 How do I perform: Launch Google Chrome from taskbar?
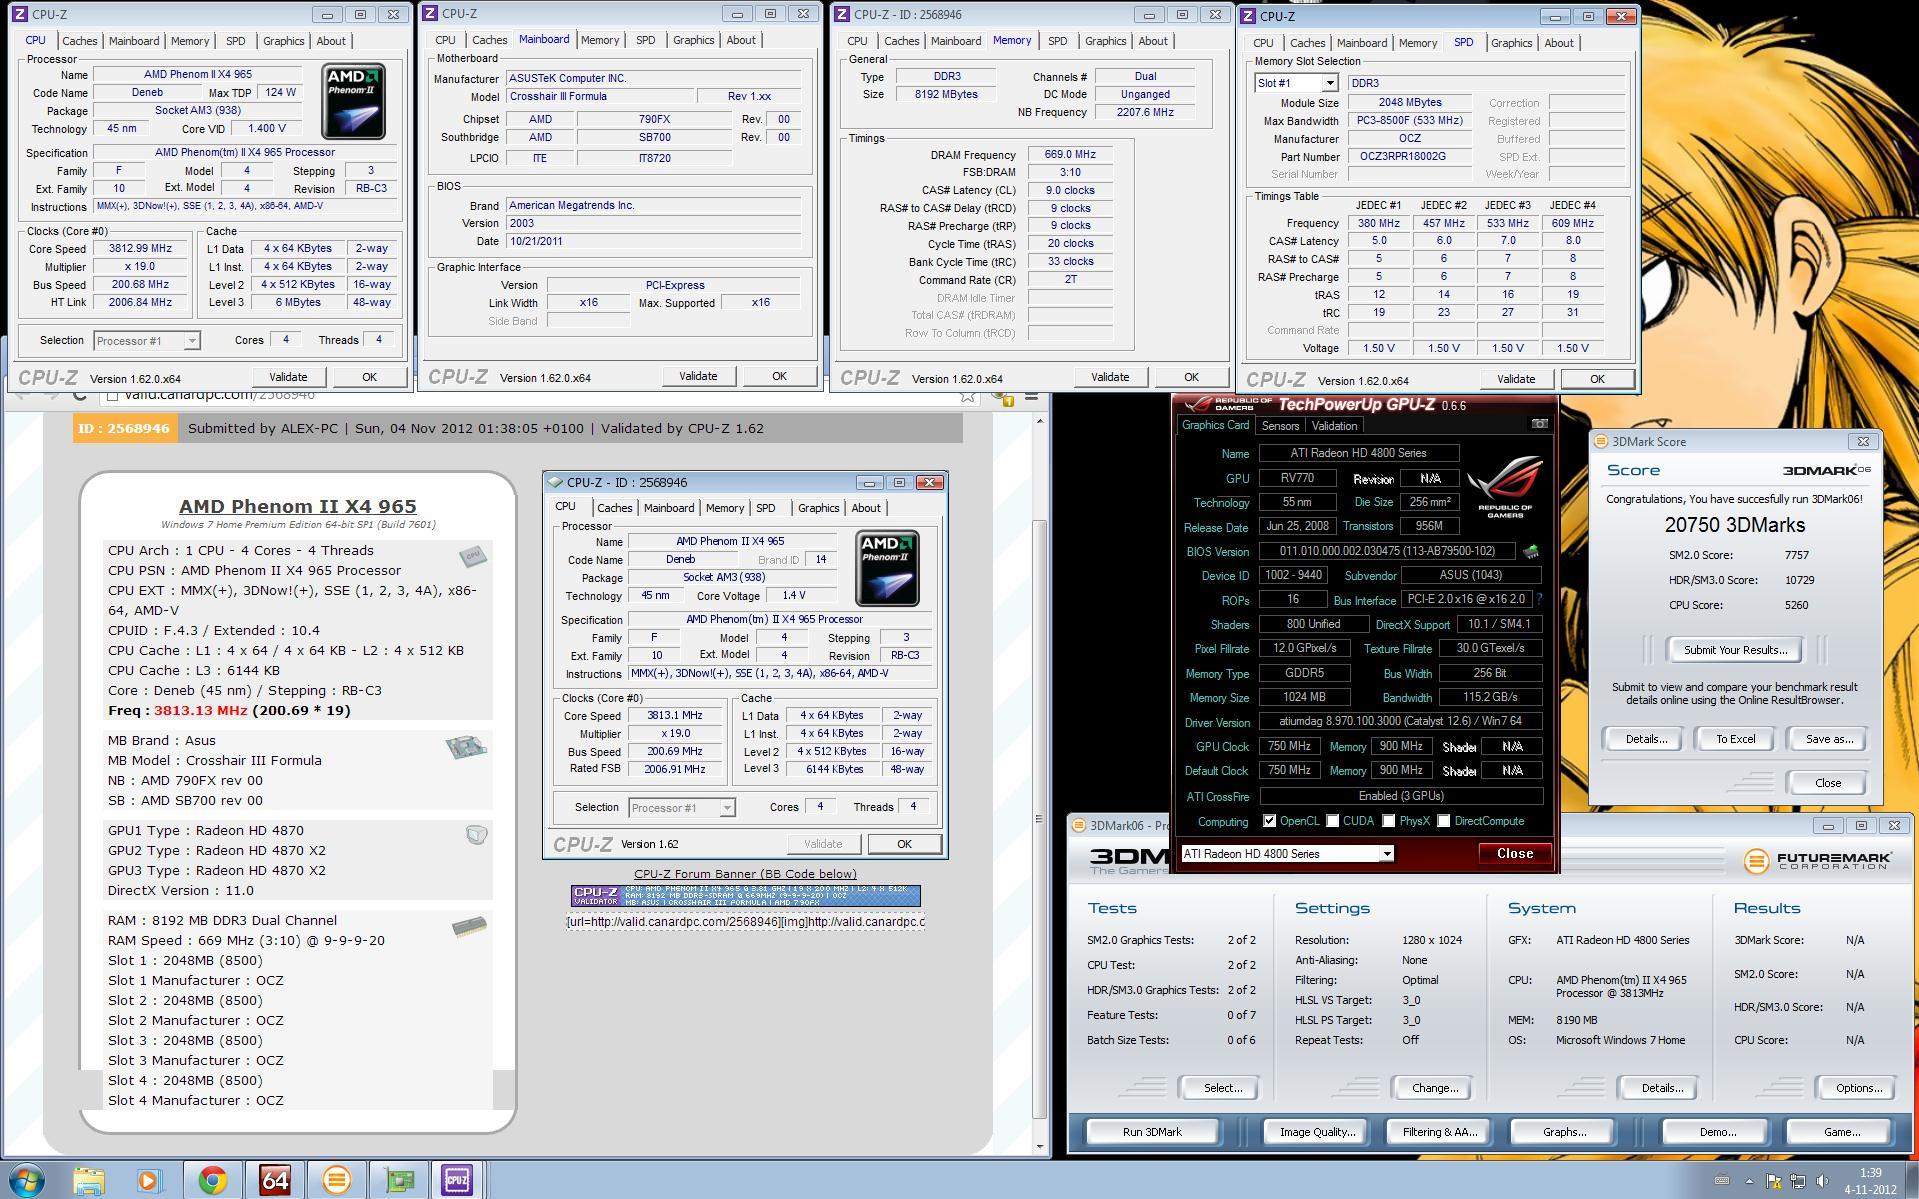tap(212, 1181)
